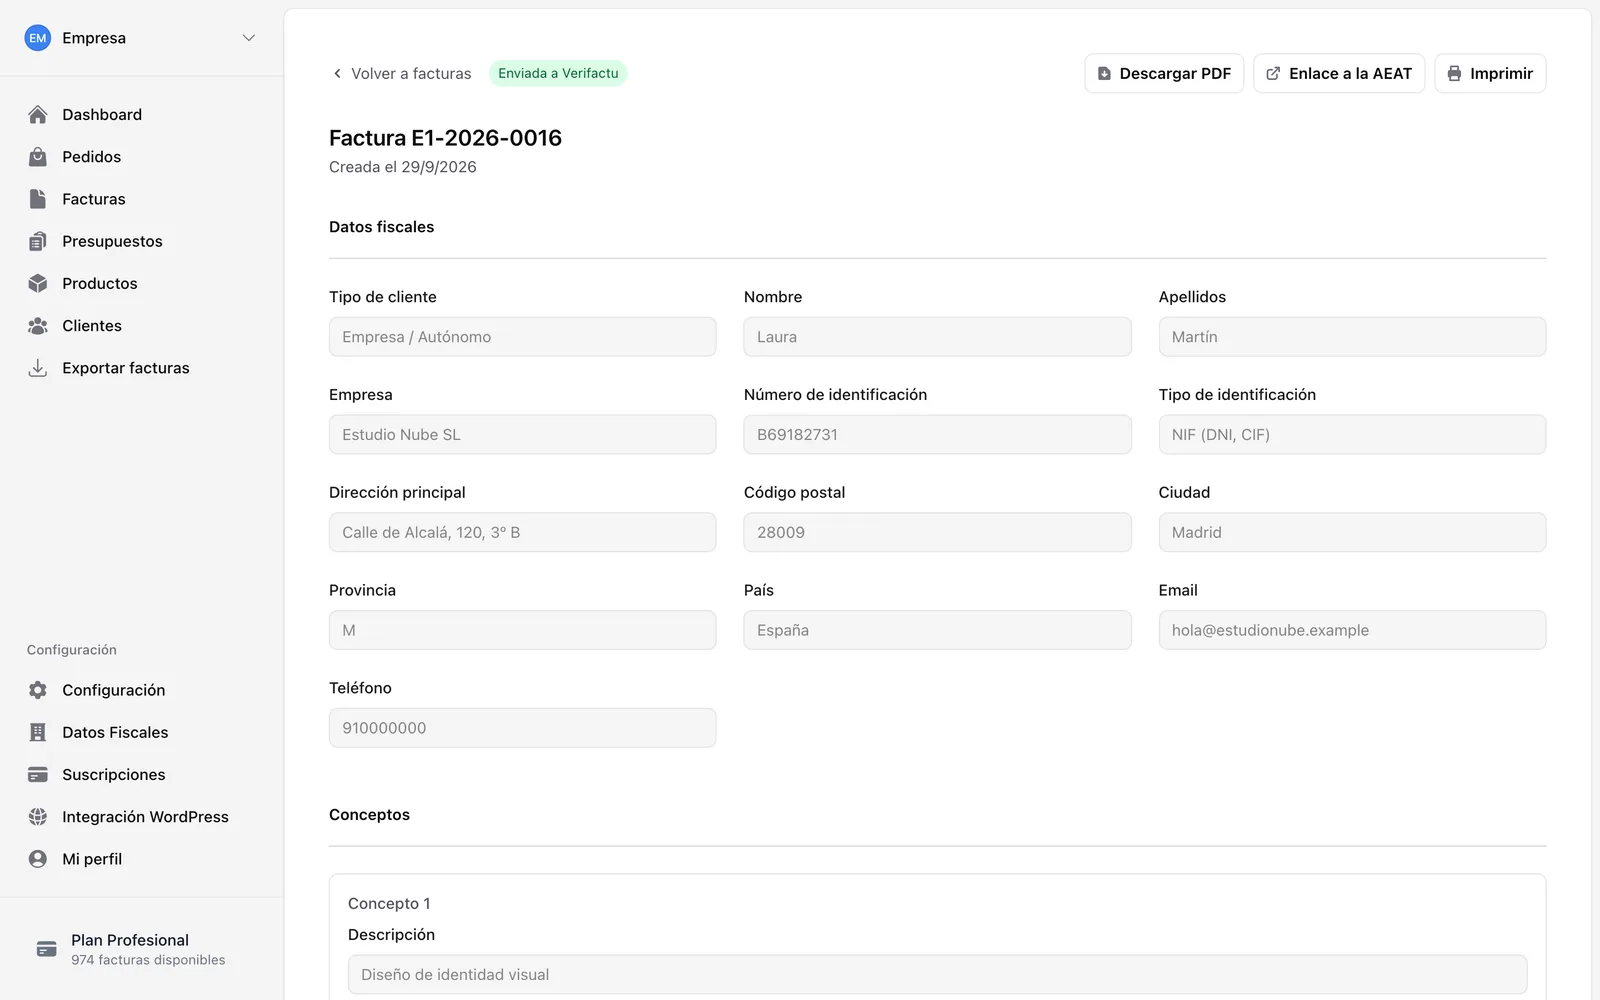Click the external-link icon in the Enlace a la AEAT button
Image resolution: width=1600 pixels, height=1000 pixels.
click(1273, 74)
